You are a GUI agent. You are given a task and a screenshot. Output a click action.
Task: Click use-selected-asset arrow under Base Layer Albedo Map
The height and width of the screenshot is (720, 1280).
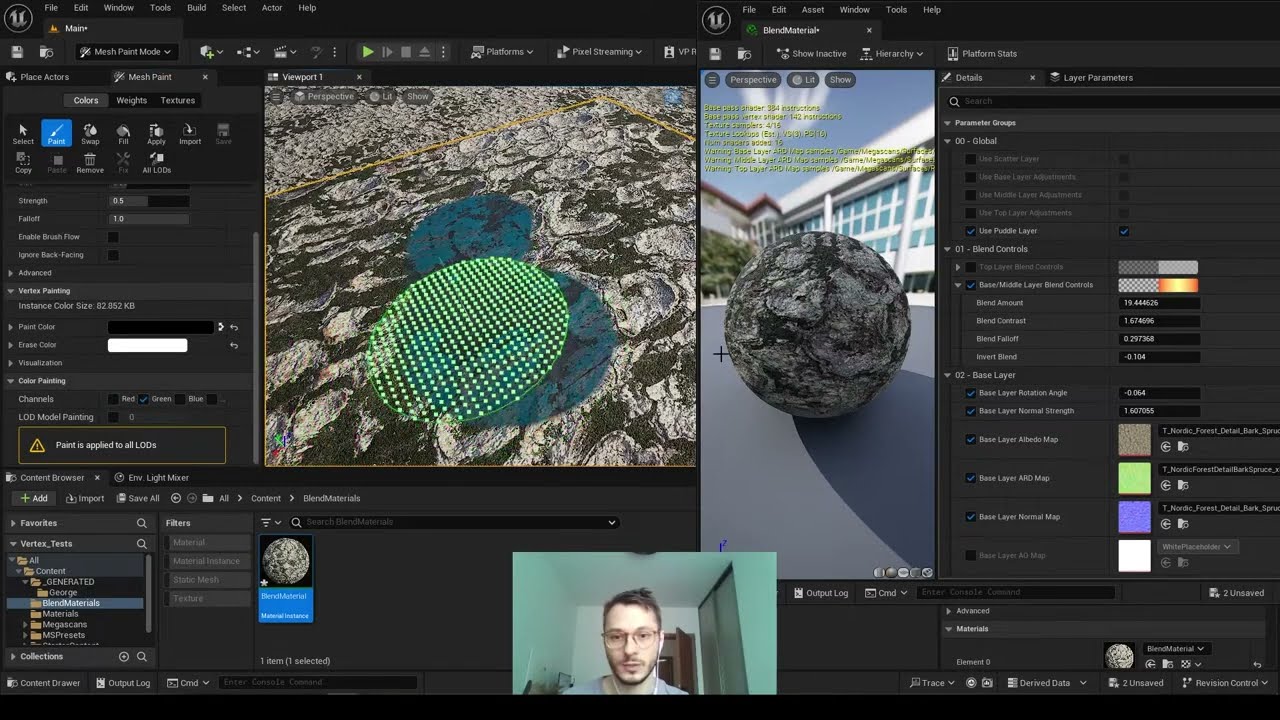tap(1166, 447)
